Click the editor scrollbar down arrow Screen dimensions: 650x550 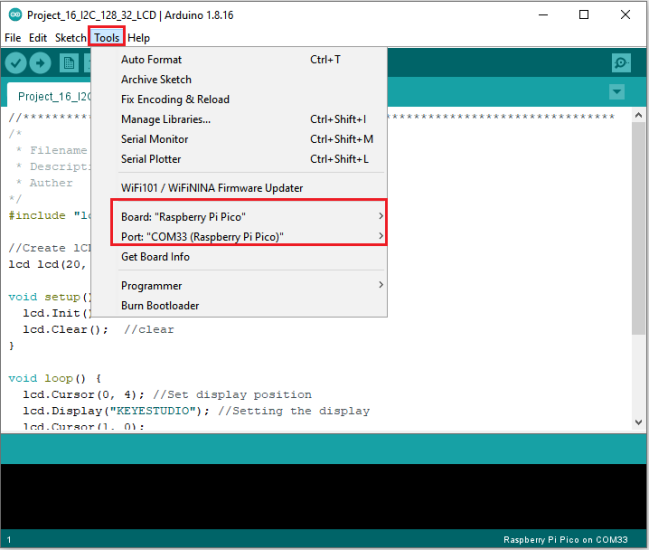pos(638,422)
